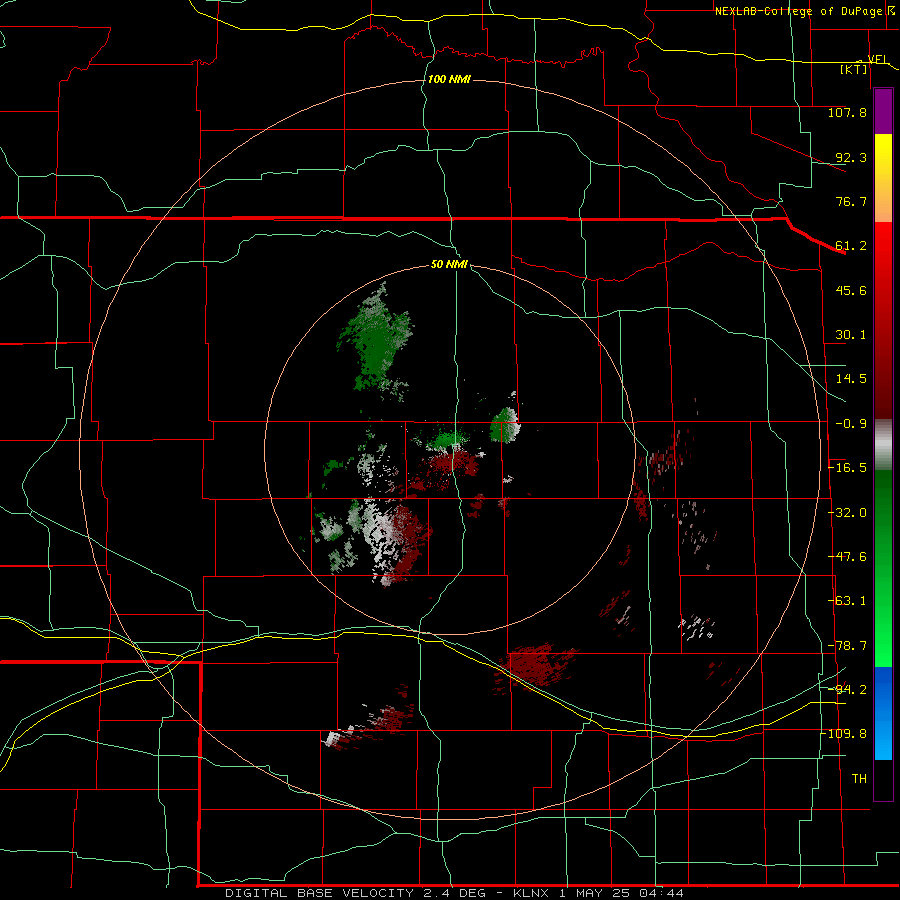
Task: Click the gray zero-velocity segment of color bar
Action: tap(883, 444)
